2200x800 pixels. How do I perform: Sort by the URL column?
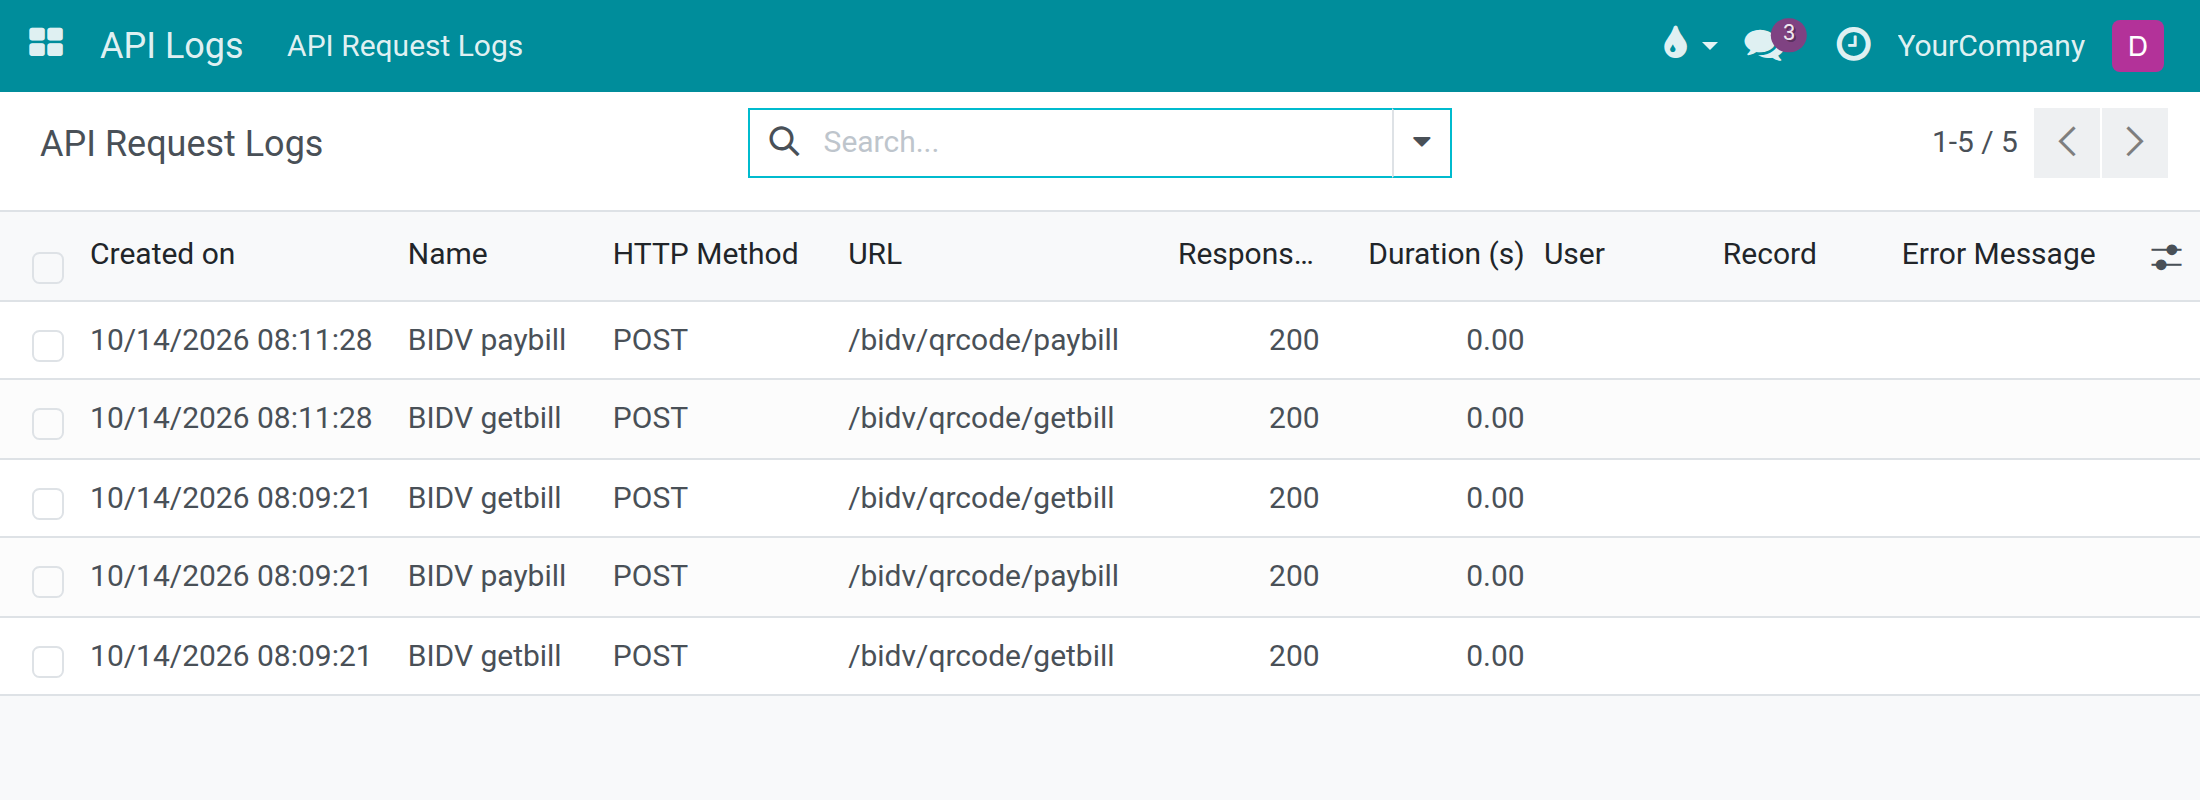[875, 254]
